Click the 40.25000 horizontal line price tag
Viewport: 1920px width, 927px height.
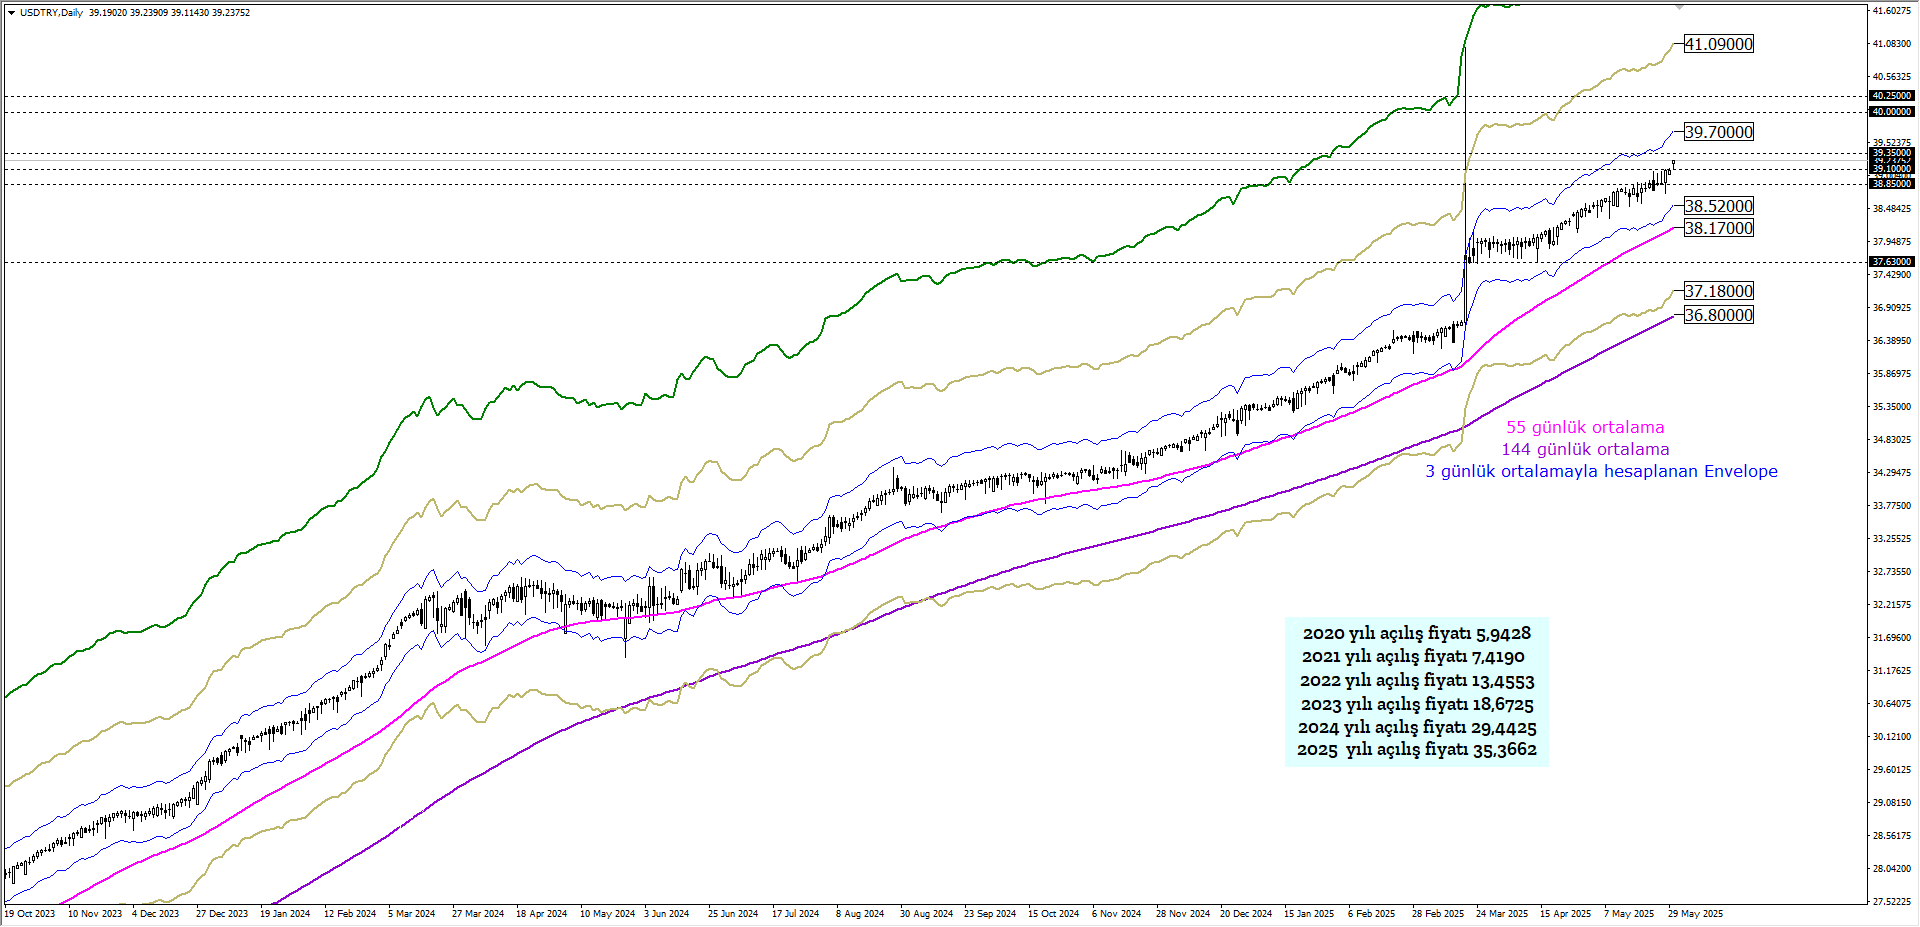point(1891,96)
